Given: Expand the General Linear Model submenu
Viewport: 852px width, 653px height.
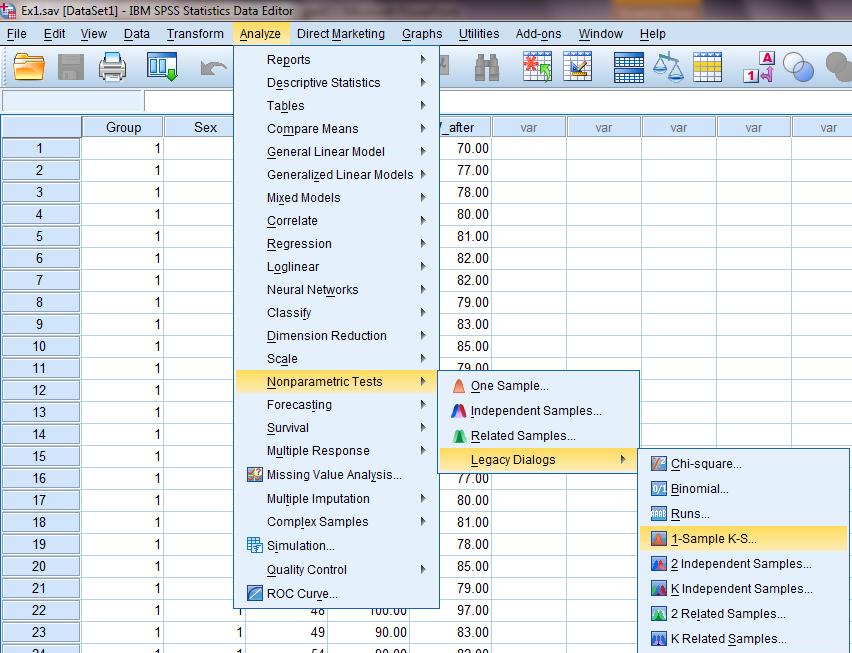Looking at the screenshot, I should point(336,152).
